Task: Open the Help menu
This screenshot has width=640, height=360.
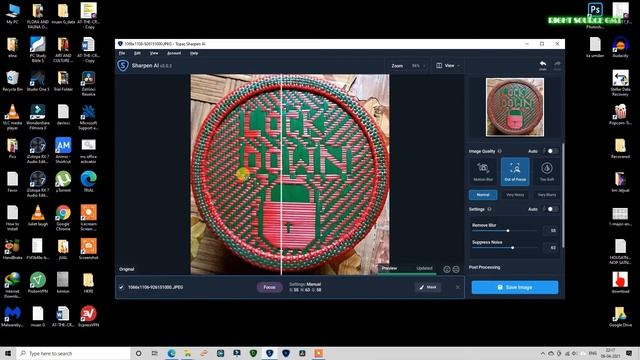Action: 194,53
